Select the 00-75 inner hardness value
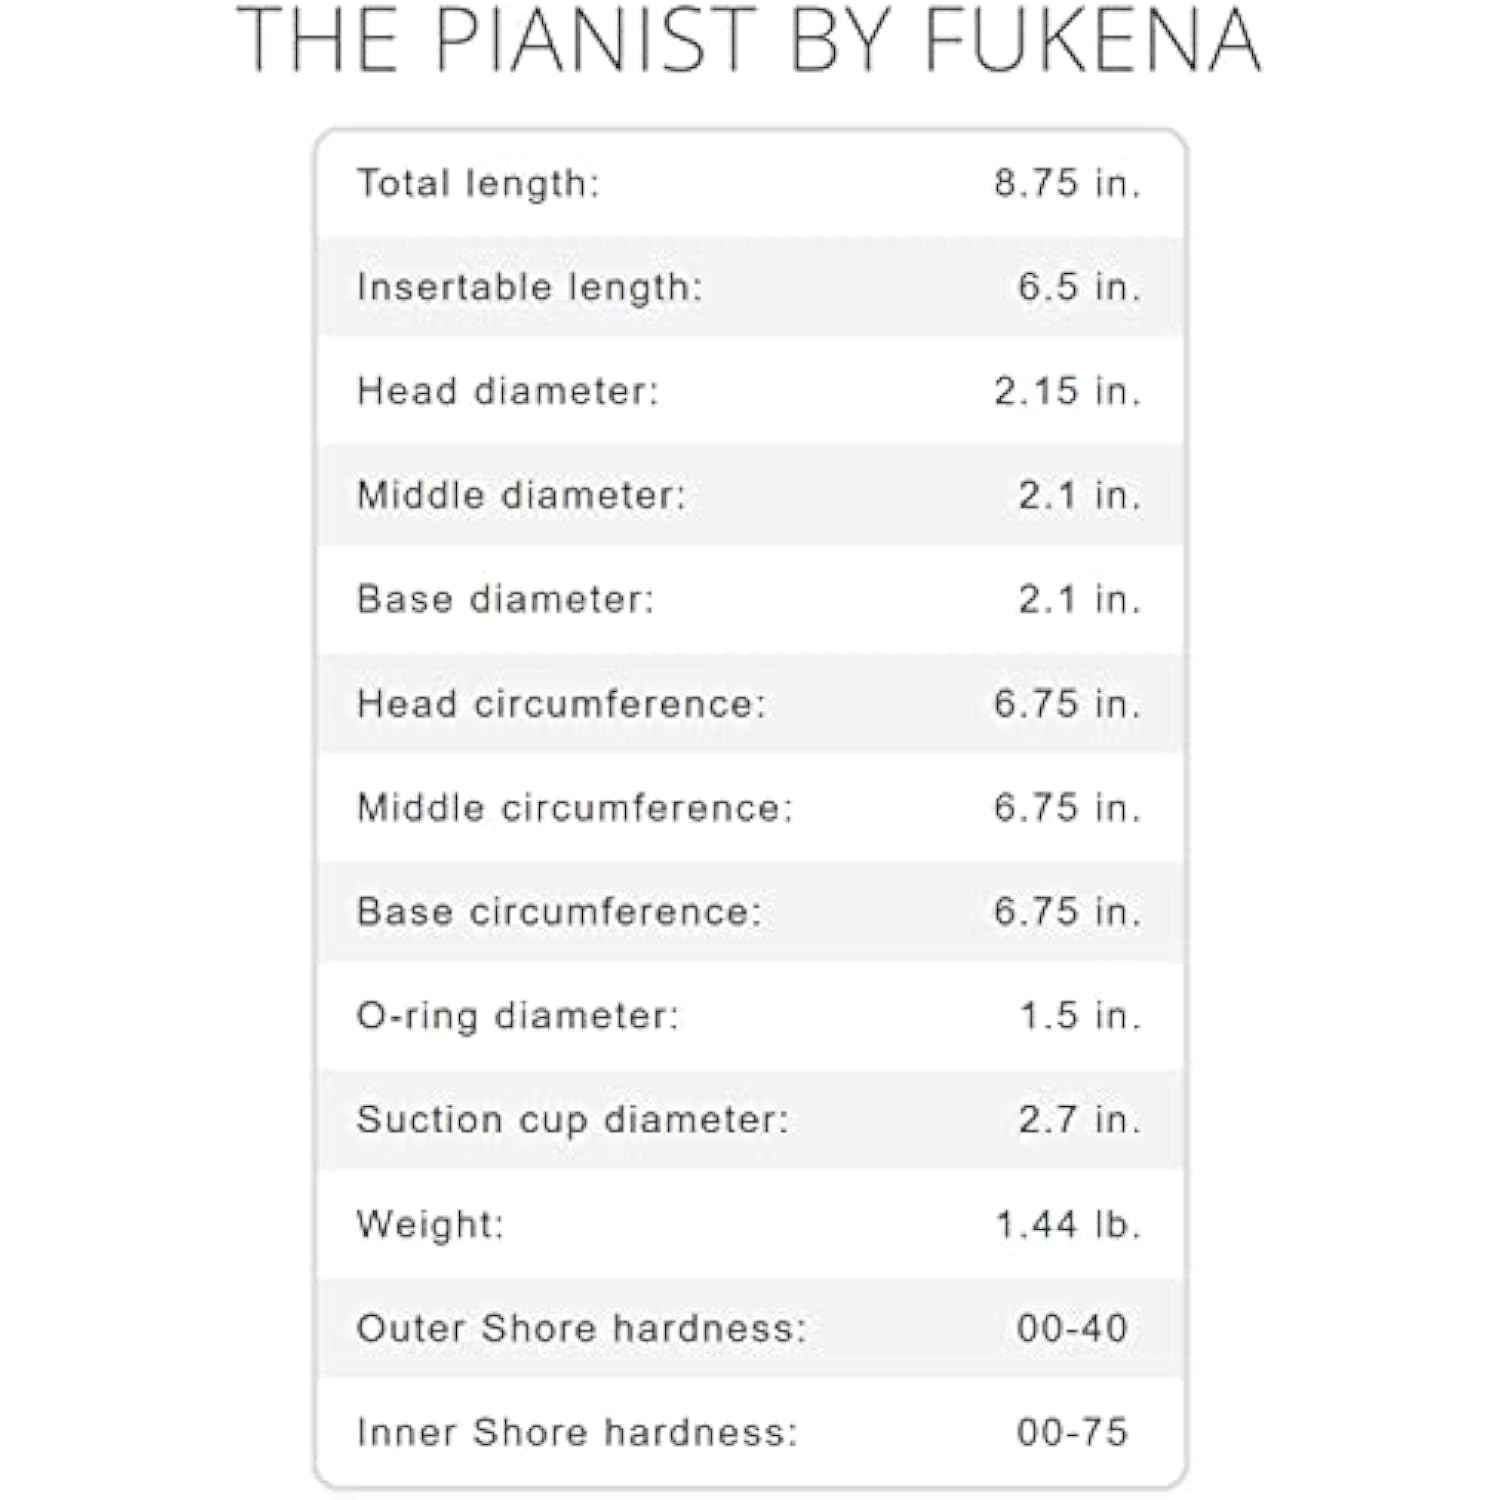 pos(1072,1432)
